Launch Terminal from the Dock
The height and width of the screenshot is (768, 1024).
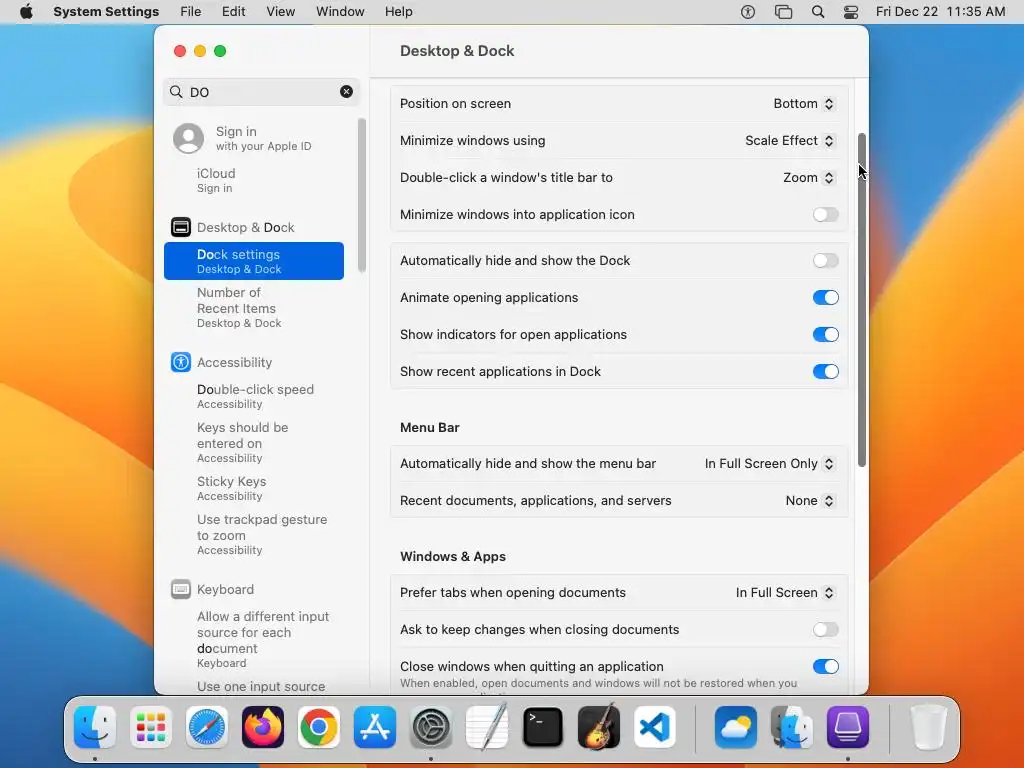tap(543, 727)
